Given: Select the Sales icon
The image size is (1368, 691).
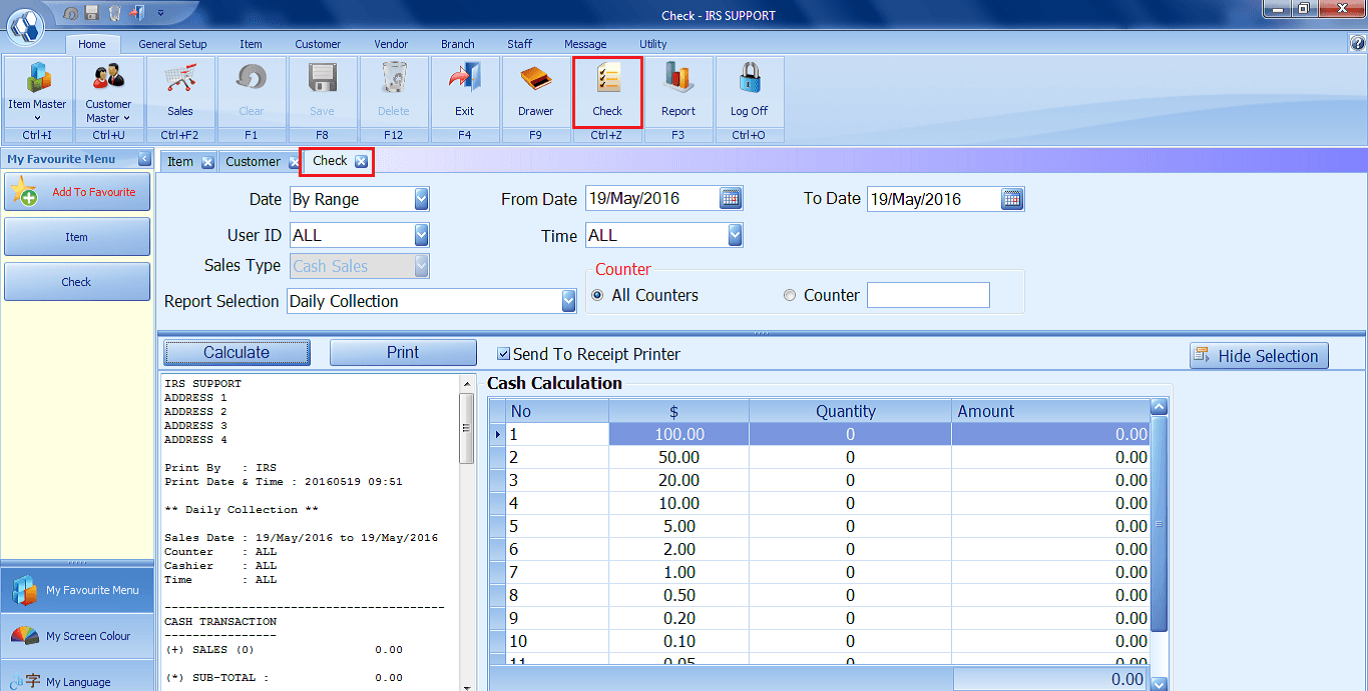Looking at the screenshot, I should (179, 90).
